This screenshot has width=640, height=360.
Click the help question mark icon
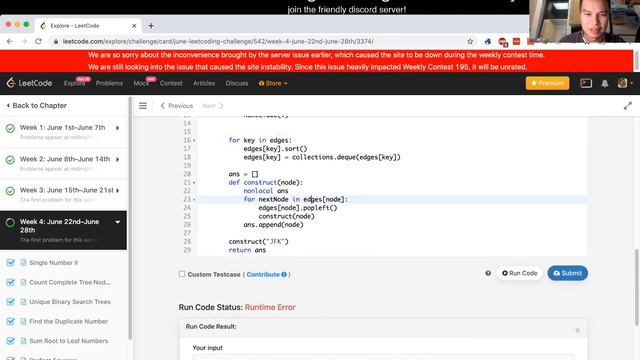coord(488,273)
